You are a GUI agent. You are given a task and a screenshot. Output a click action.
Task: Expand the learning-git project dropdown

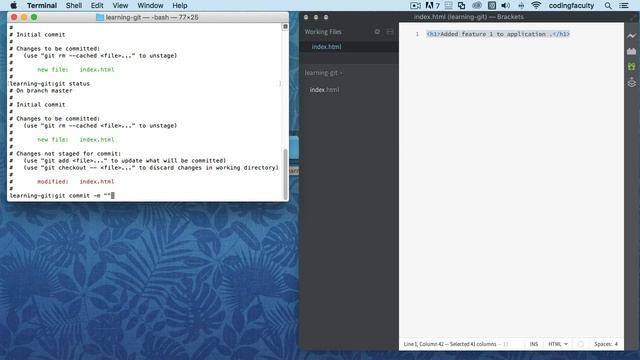point(324,73)
